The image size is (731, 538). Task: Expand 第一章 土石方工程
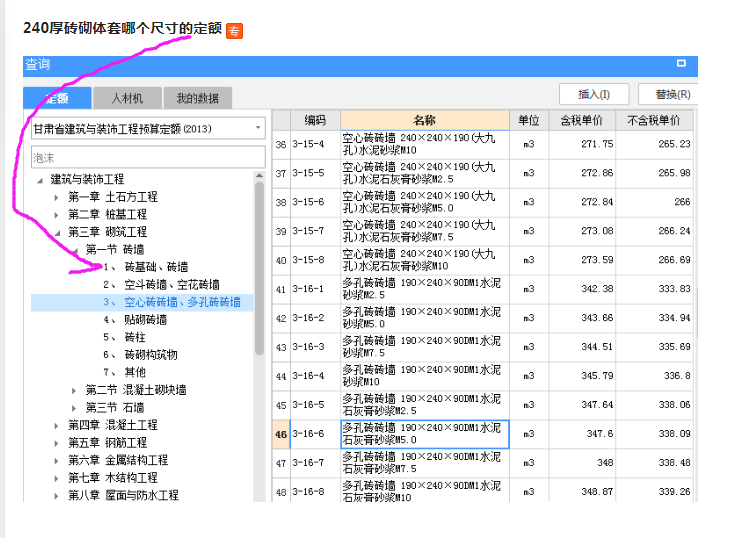coord(56,197)
